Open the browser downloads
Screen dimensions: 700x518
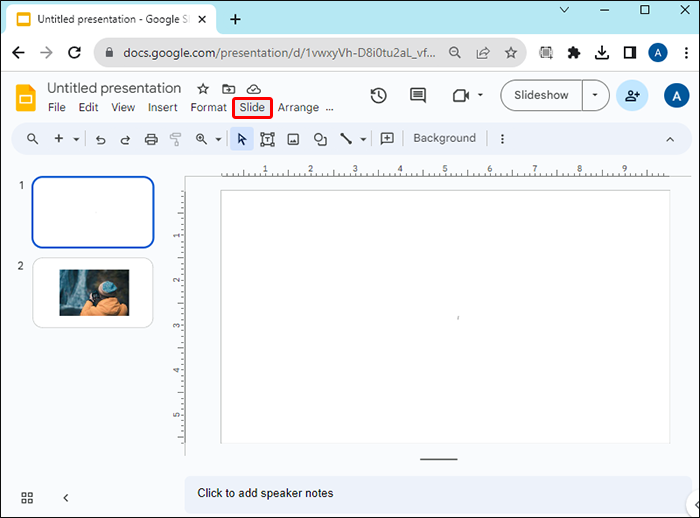click(602, 53)
